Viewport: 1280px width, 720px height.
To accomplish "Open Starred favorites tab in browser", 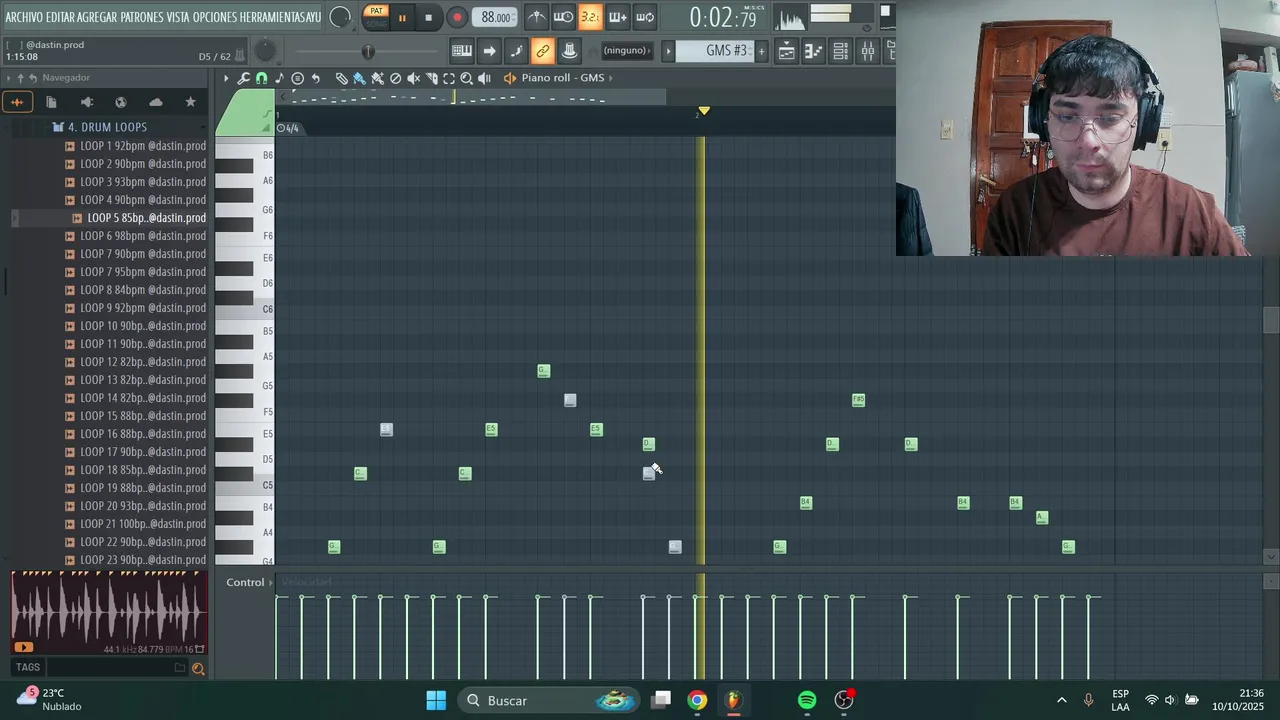I will pos(190,102).
